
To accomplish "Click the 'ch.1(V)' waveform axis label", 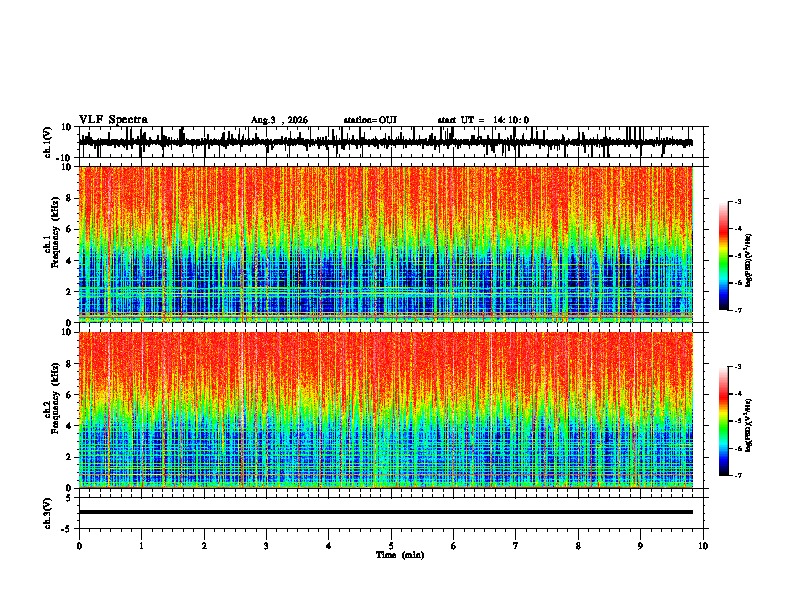I will pyautogui.click(x=48, y=142).
